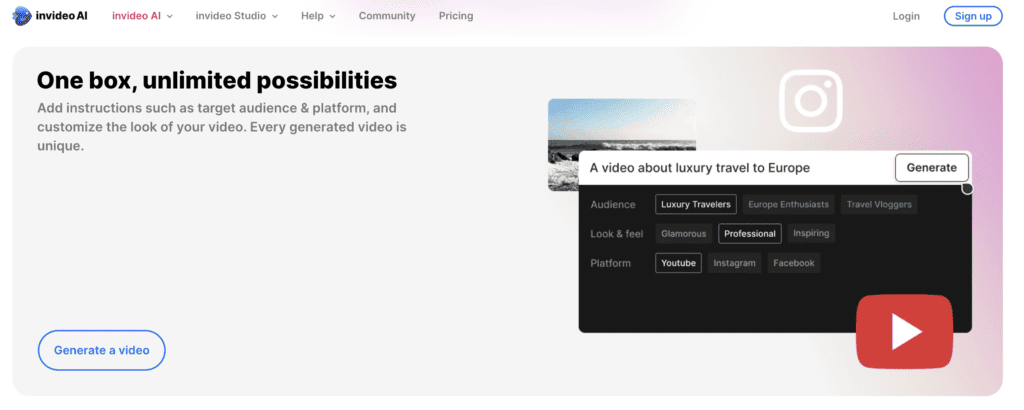Go to the Community page

(x=387, y=16)
